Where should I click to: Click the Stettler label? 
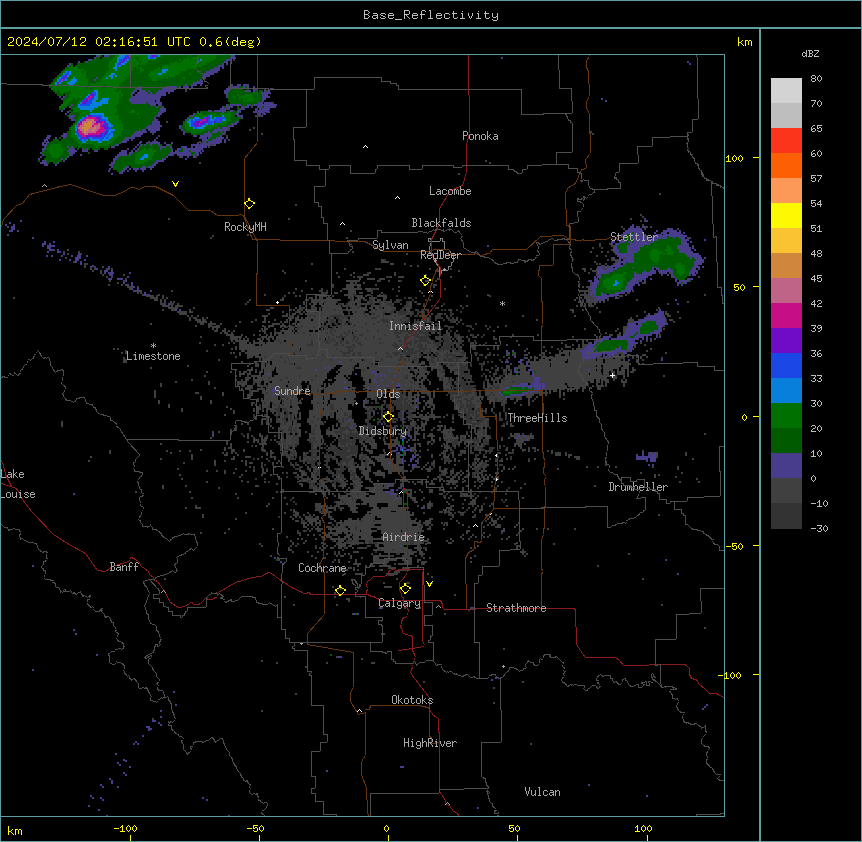(634, 237)
